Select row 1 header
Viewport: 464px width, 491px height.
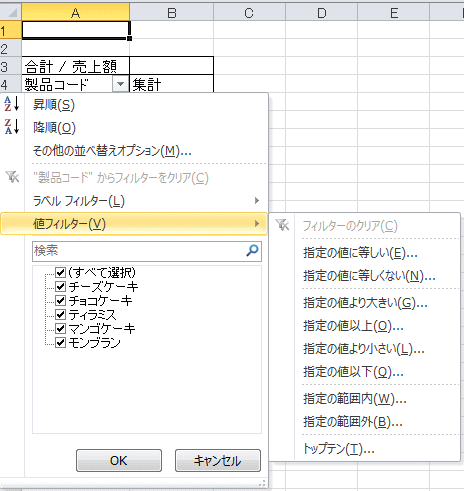pyautogui.click(x=11, y=30)
